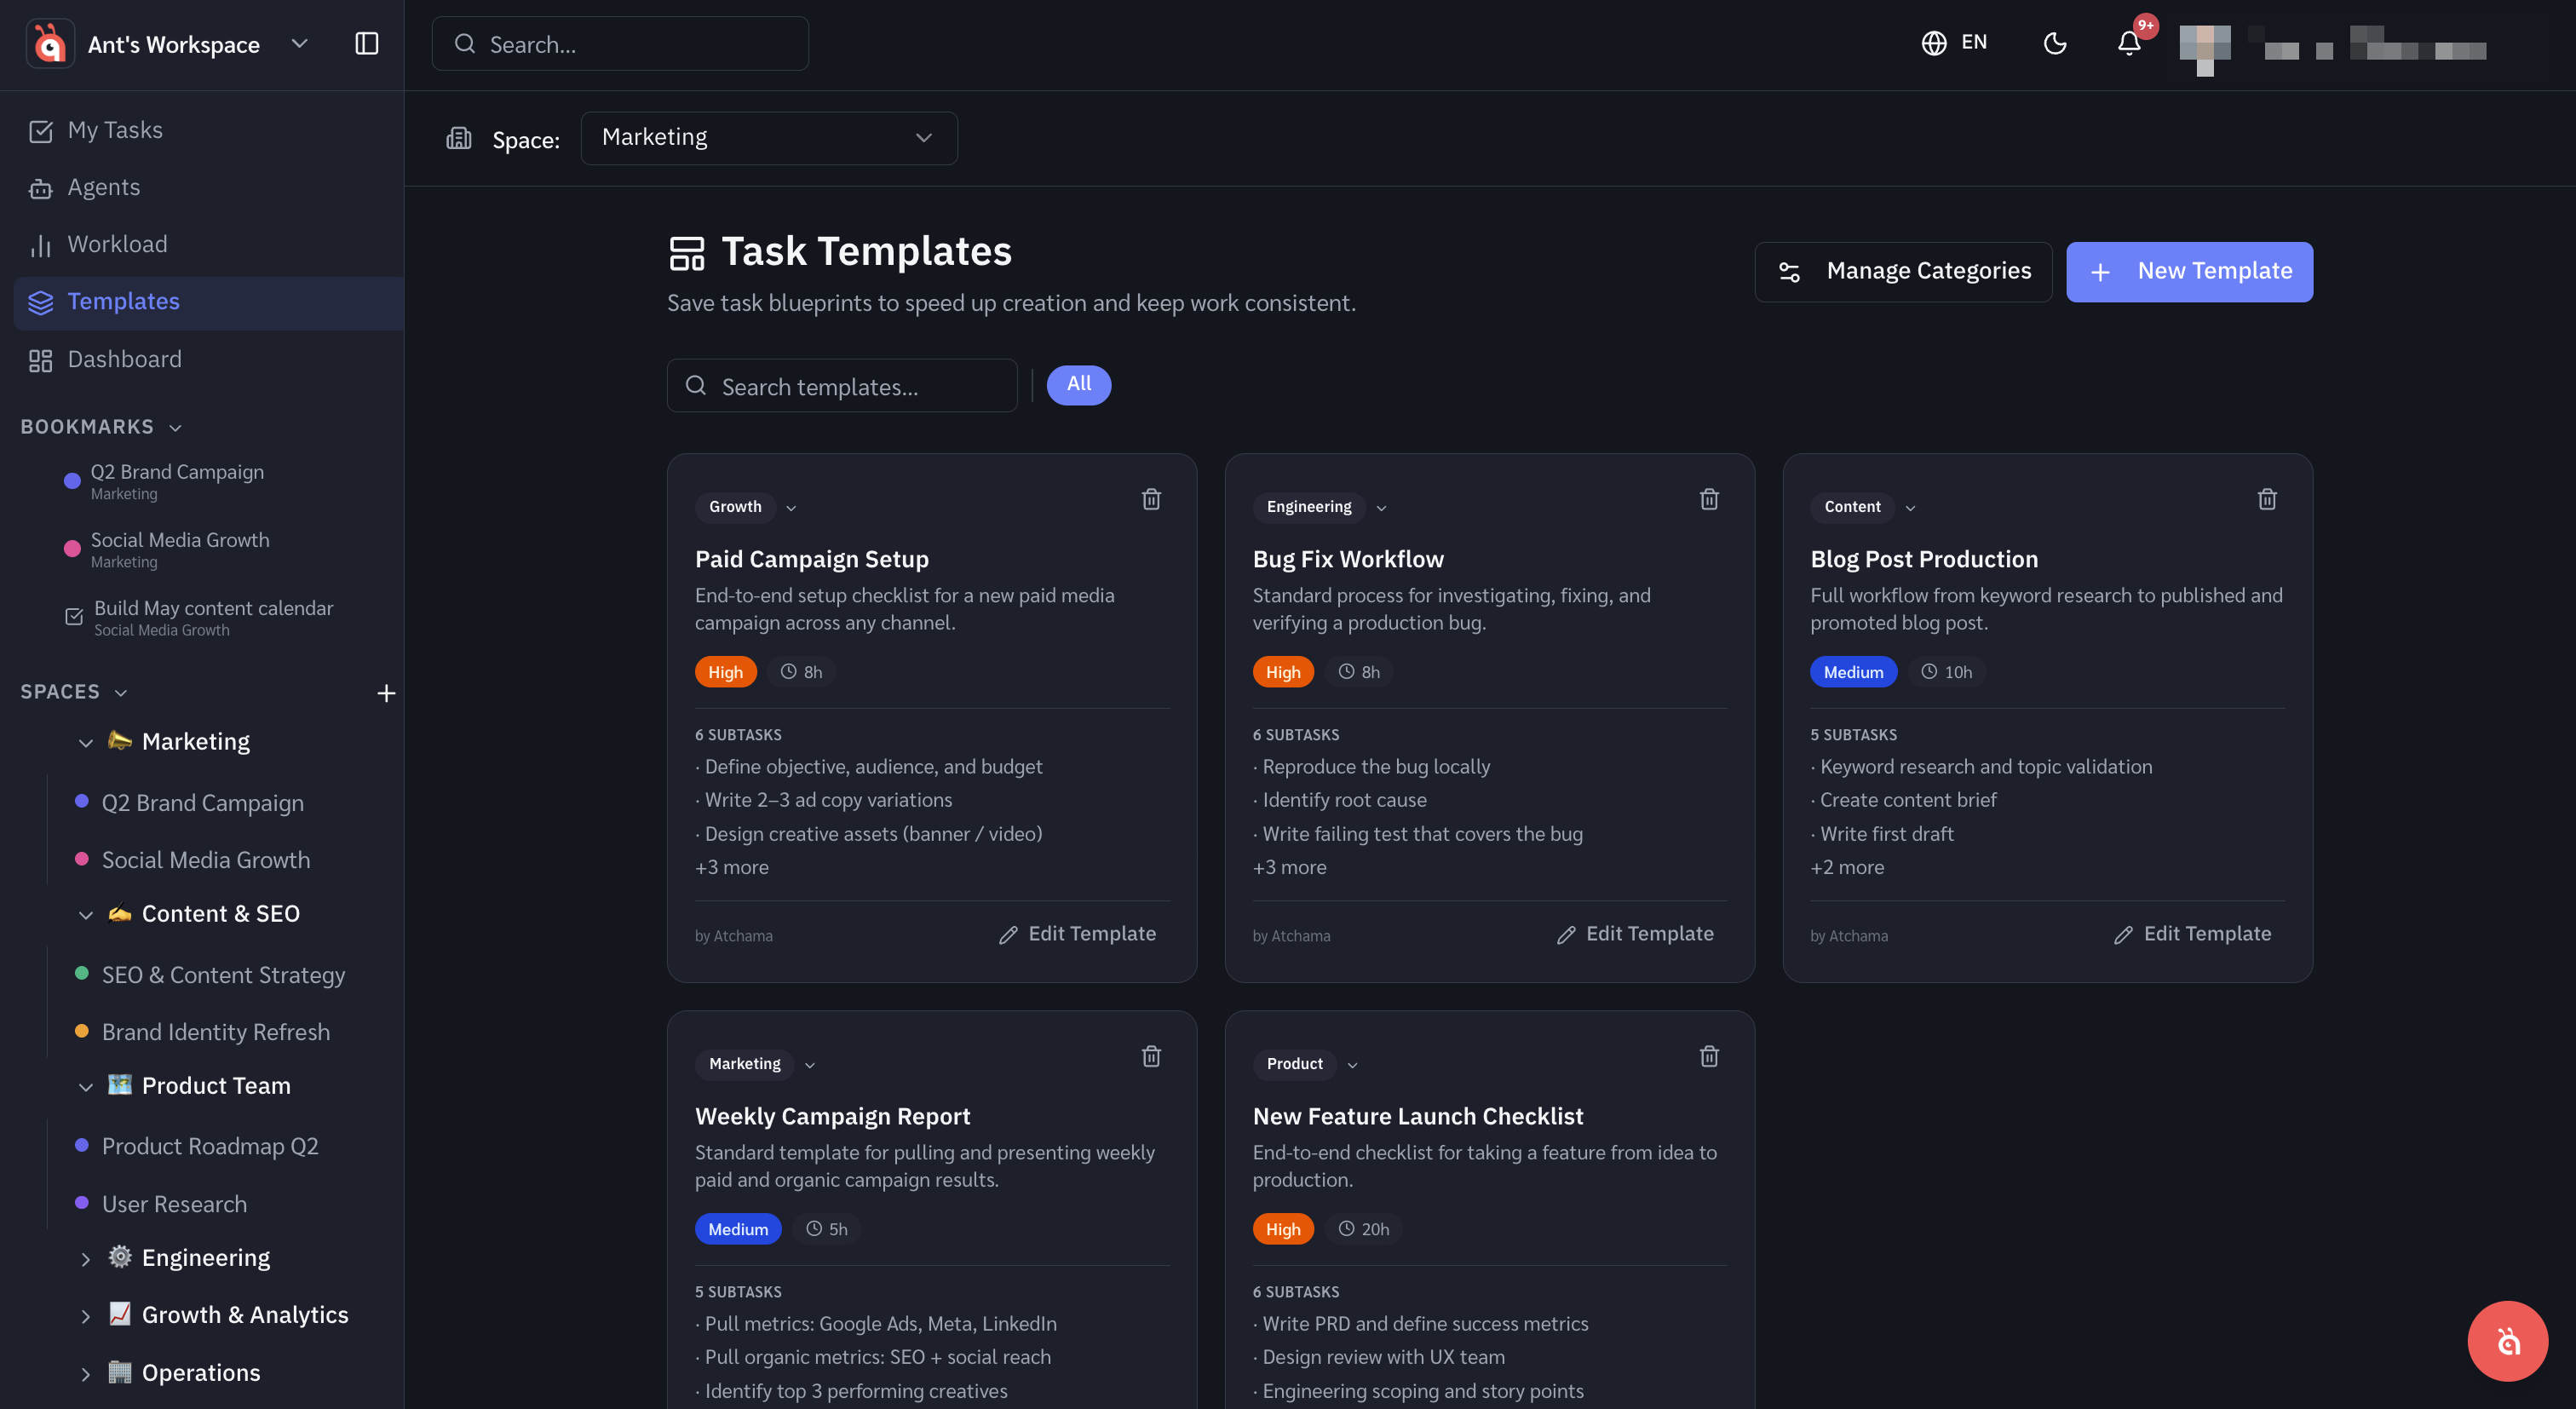Delete the Paid Campaign Setup template
This screenshot has width=2576, height=1409.
(x=1151, y=499)
